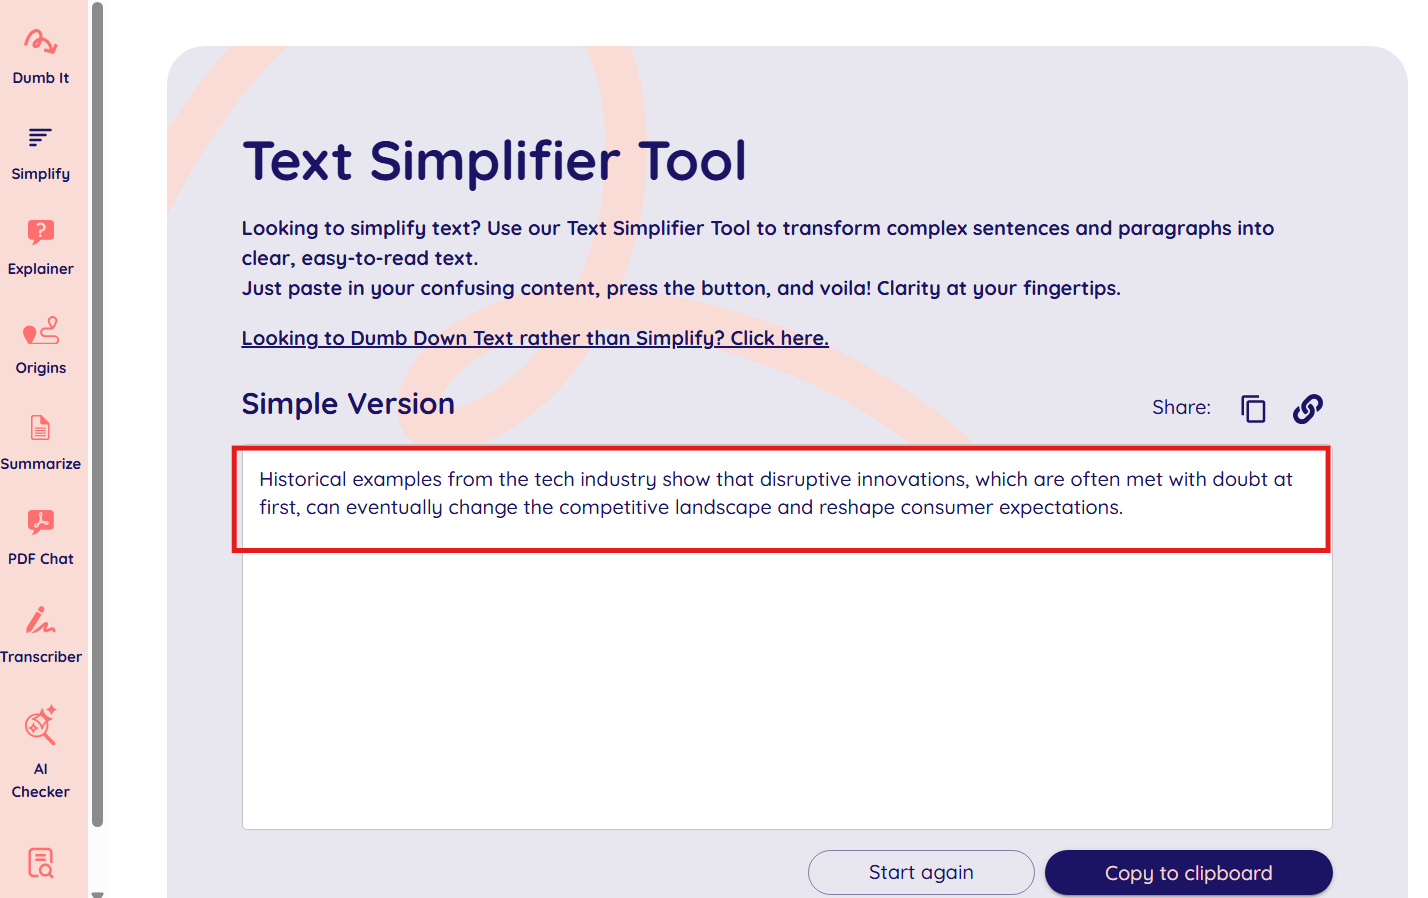Open the Explainer tool
Viewport: 1428px width, 898px height.
click(x=41, y=247)
